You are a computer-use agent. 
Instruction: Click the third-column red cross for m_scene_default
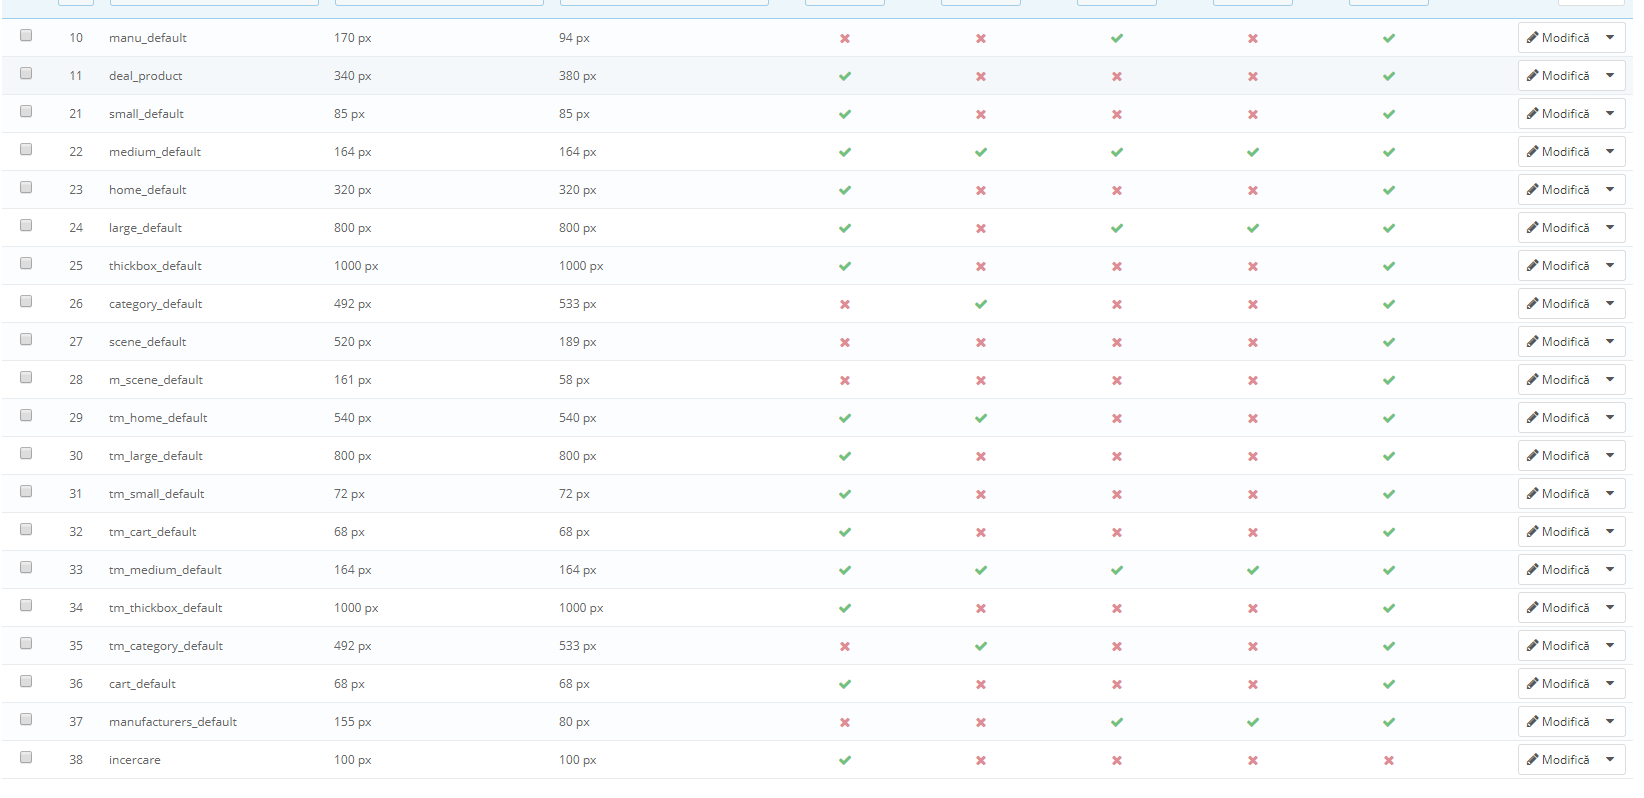(1117, 380)
